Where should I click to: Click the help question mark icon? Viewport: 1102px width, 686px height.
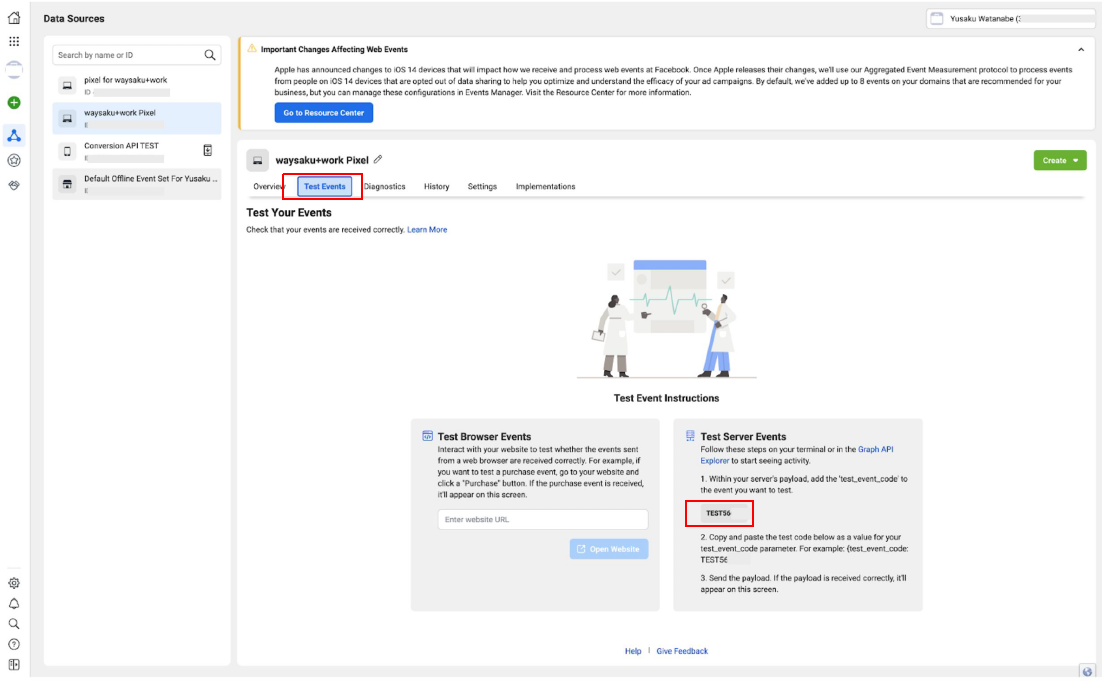coord(14,644)
